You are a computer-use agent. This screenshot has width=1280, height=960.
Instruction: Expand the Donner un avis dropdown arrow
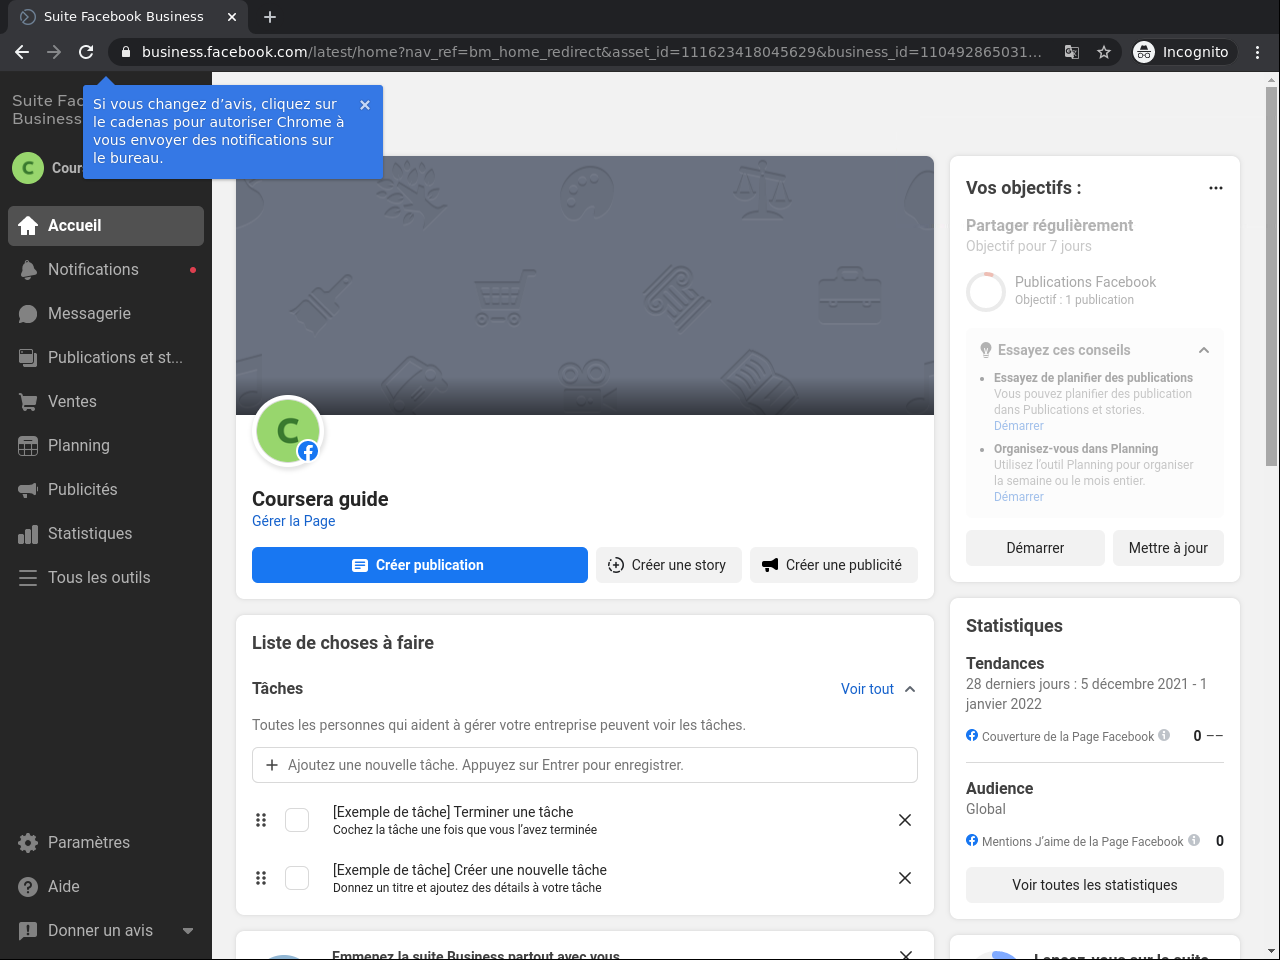point(188,931)
